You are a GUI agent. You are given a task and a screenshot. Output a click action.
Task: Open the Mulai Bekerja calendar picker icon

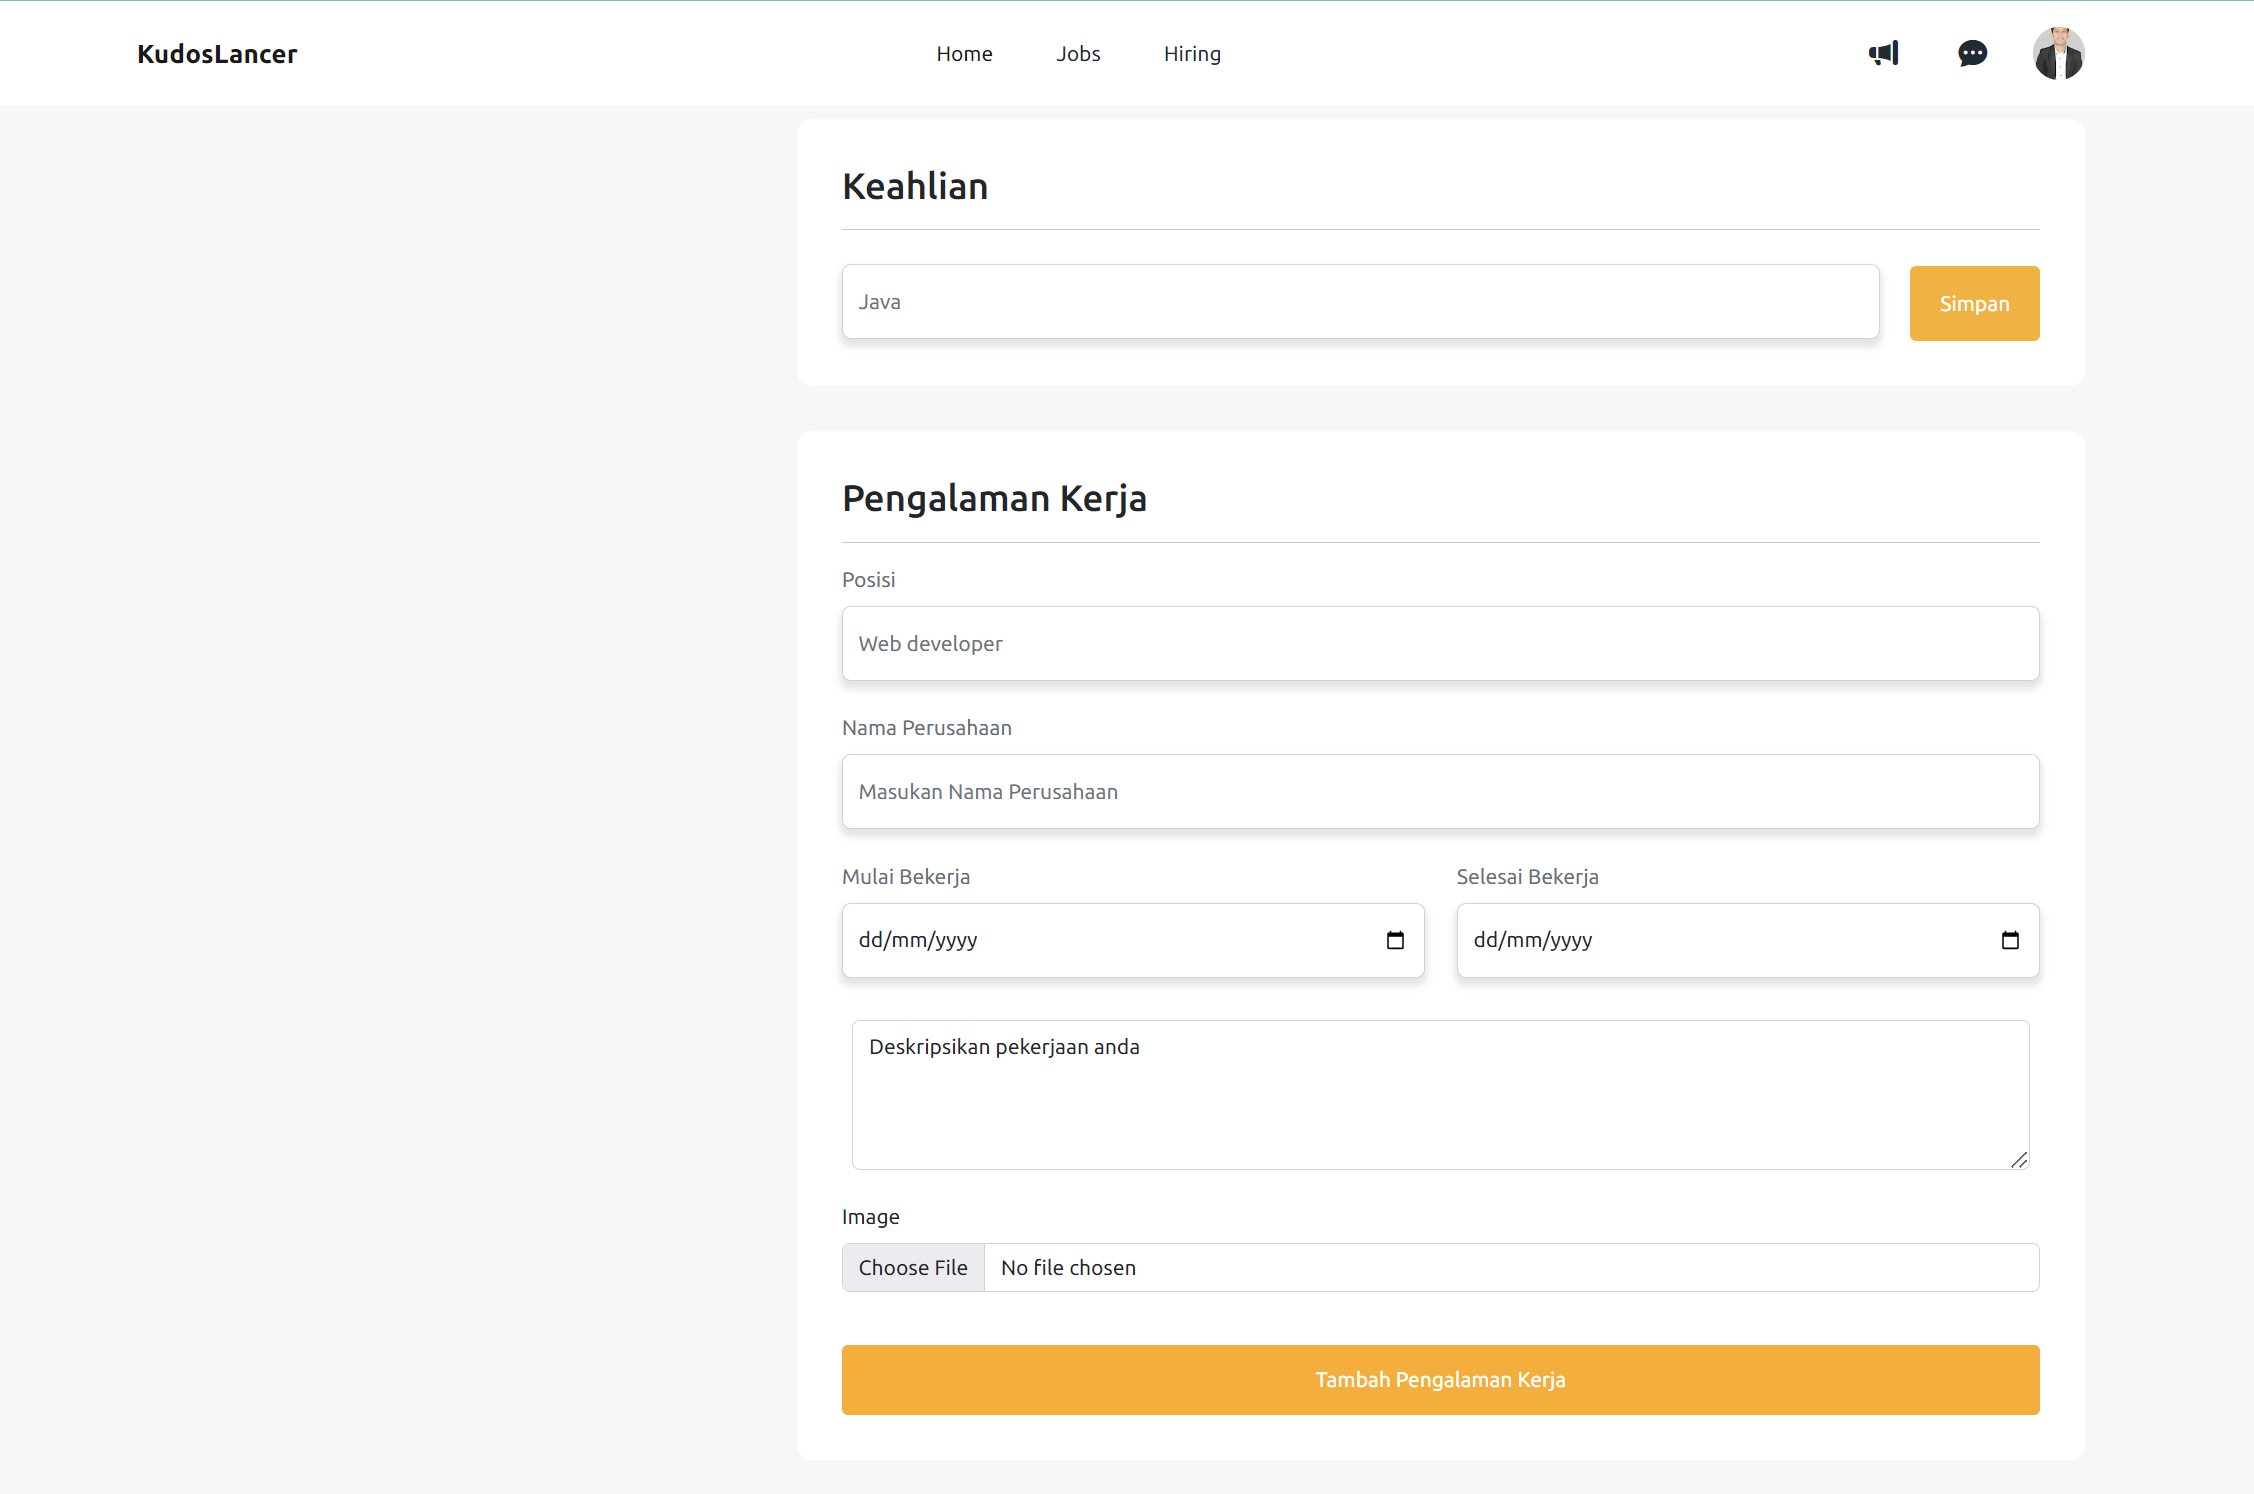(x=1395, y=940)
